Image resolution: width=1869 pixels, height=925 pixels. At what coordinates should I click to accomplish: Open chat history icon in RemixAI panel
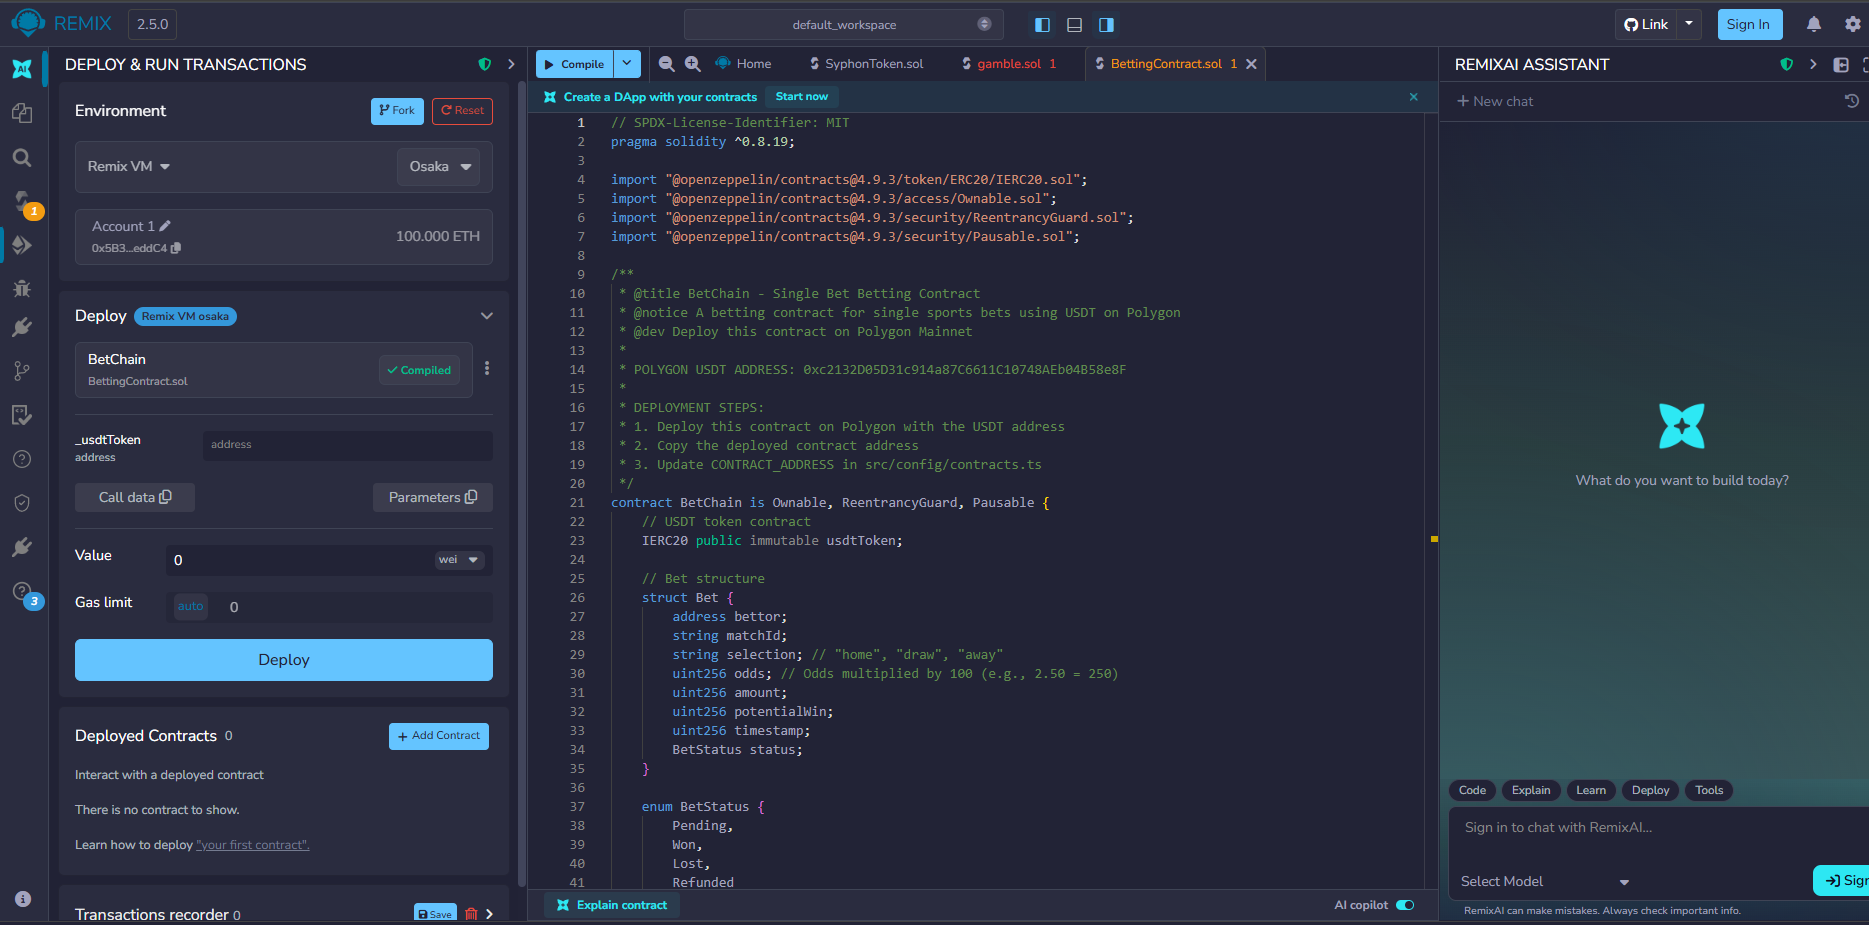(1851, 101)
